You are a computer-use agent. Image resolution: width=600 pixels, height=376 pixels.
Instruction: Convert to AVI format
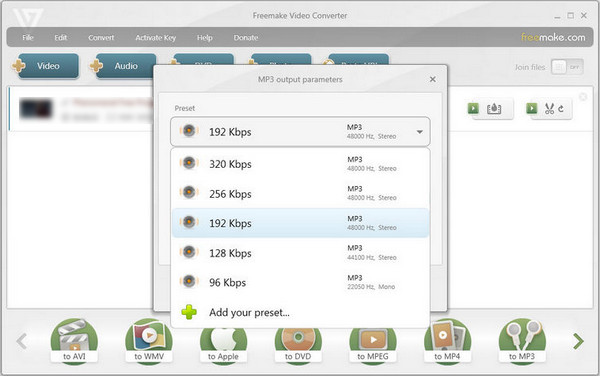[x=74, y=342]
